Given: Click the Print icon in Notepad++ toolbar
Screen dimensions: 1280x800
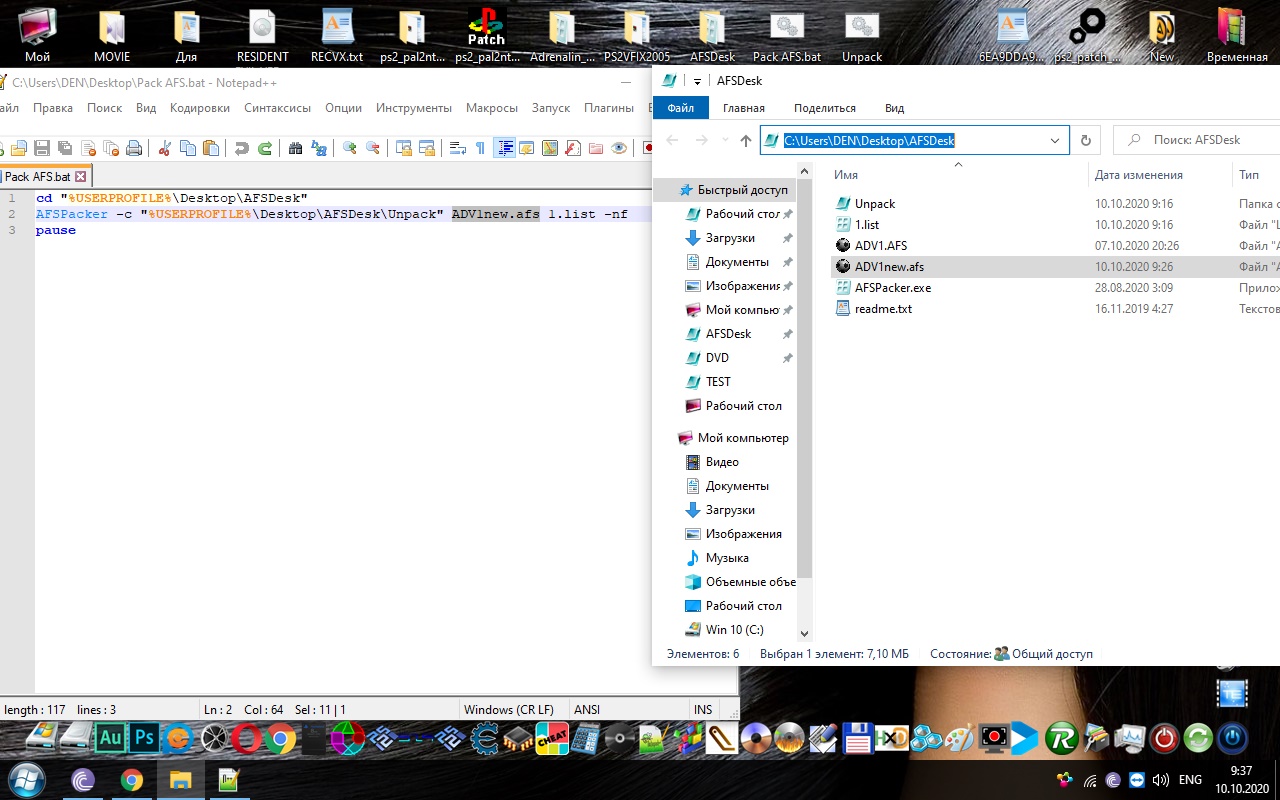Looking at the screenshot, I should (x=134, y=148).
